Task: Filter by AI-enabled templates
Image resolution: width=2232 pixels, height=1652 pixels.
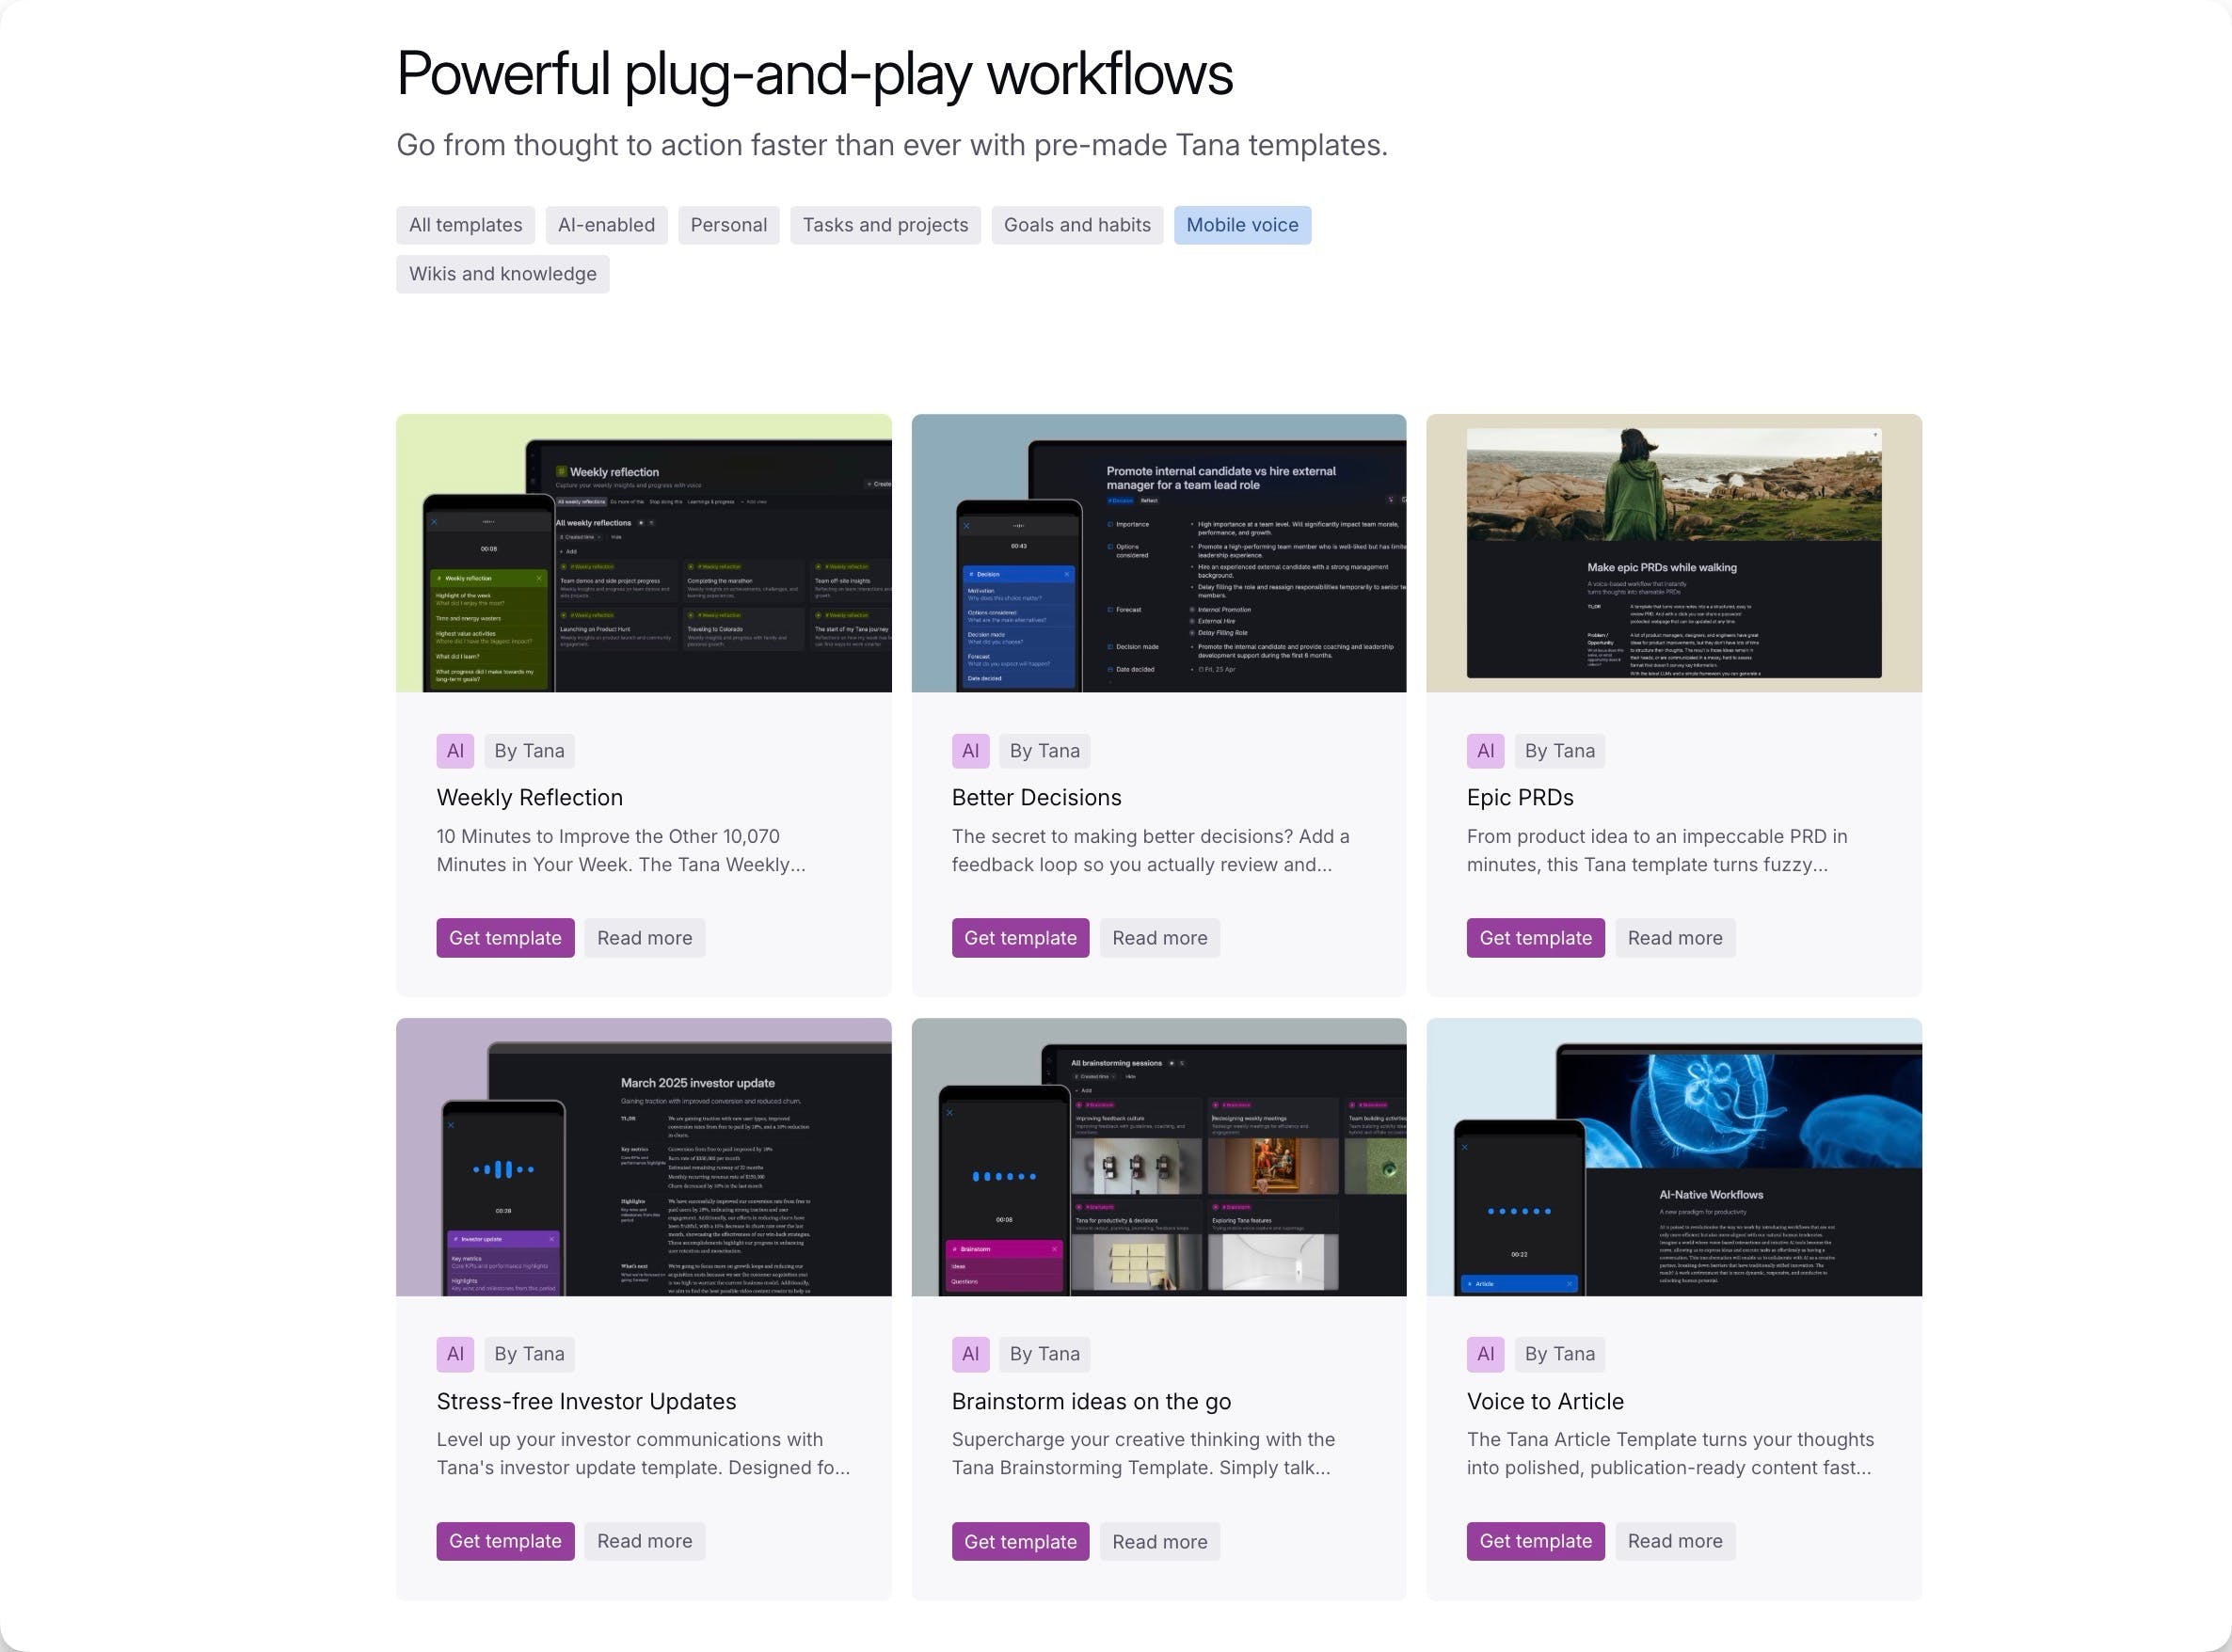Action: tap(606, 225)
